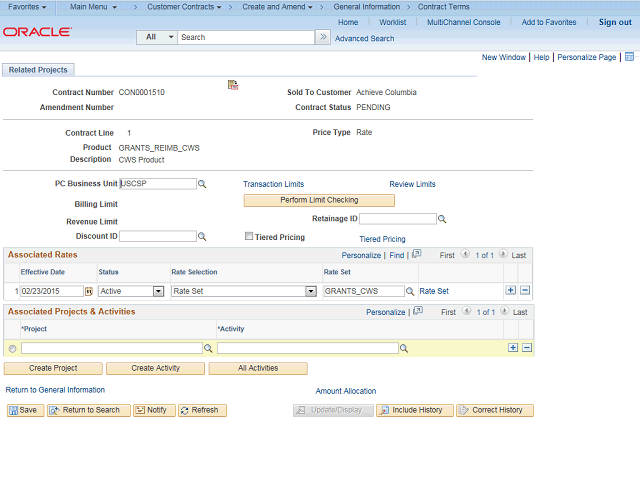Go to Home
Screen dimensions: 640x480
click(348, 22)
